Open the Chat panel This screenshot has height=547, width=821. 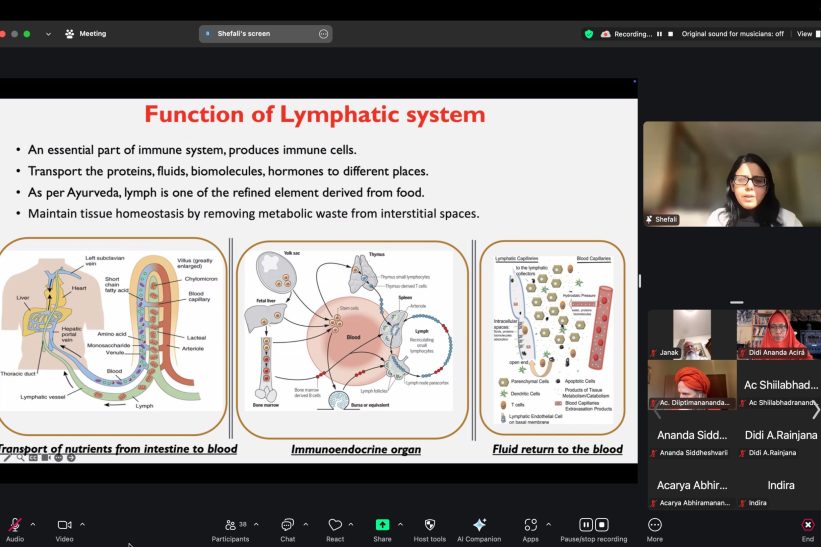[x=288, y=525]
